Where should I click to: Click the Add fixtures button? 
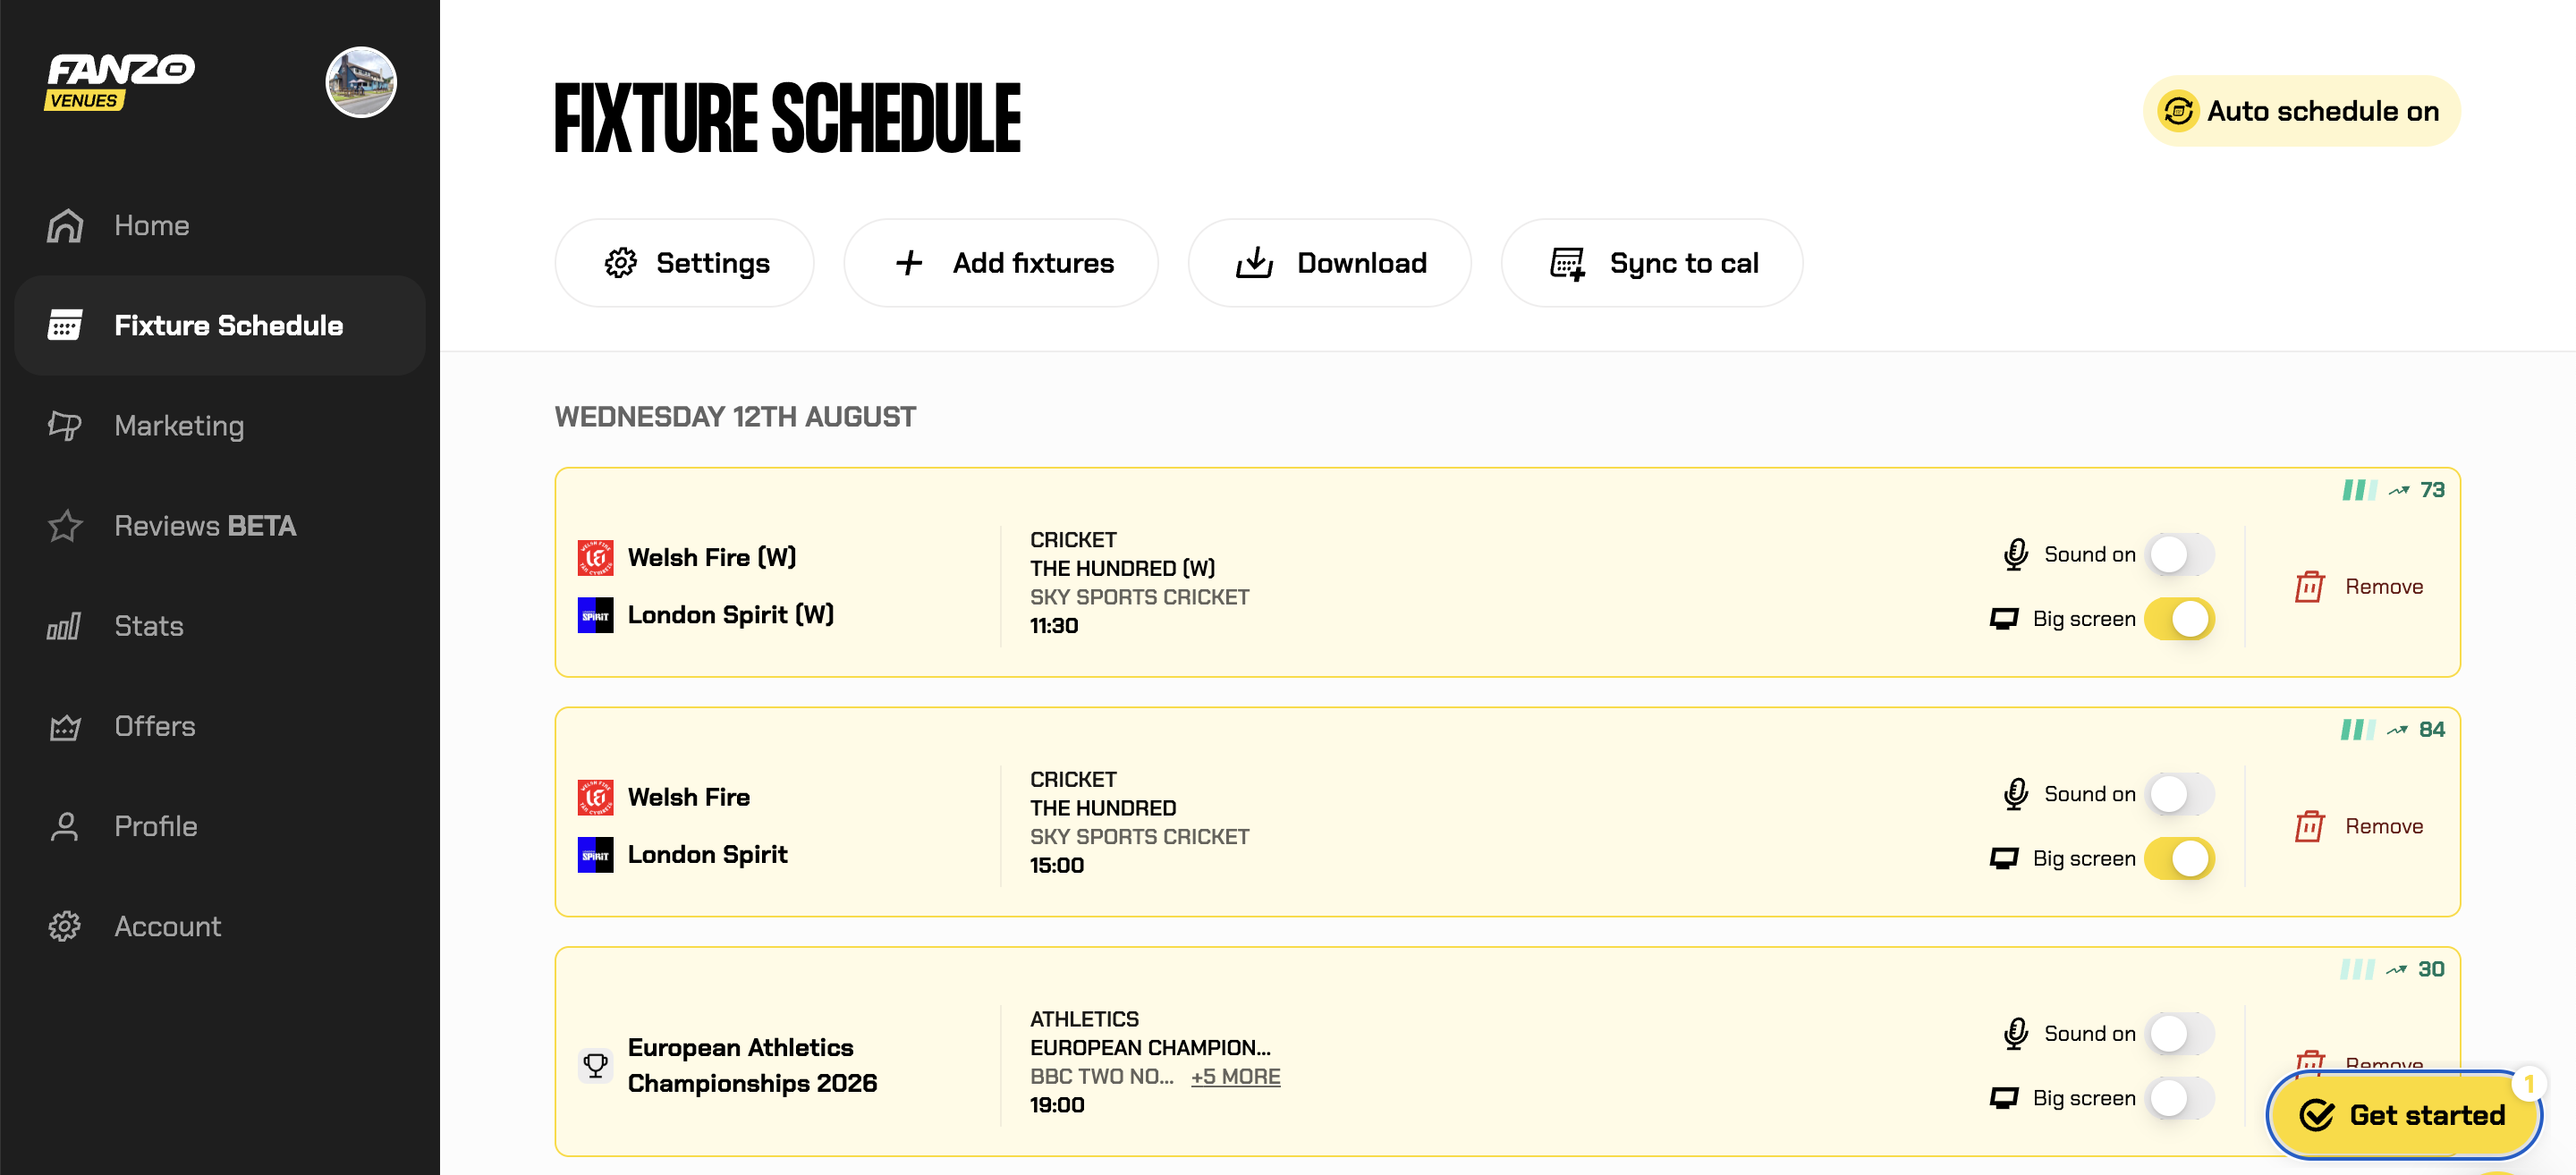[x=1001, y=263]
